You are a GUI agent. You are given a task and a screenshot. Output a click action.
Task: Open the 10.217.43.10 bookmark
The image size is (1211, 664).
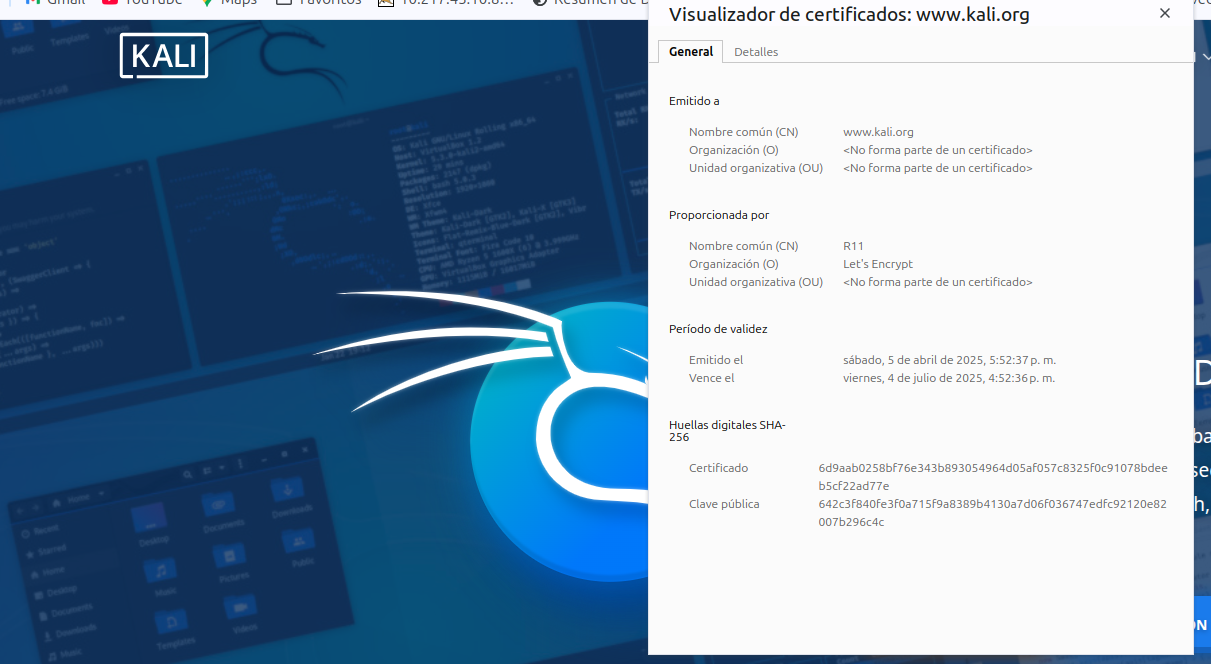point(447,3)
